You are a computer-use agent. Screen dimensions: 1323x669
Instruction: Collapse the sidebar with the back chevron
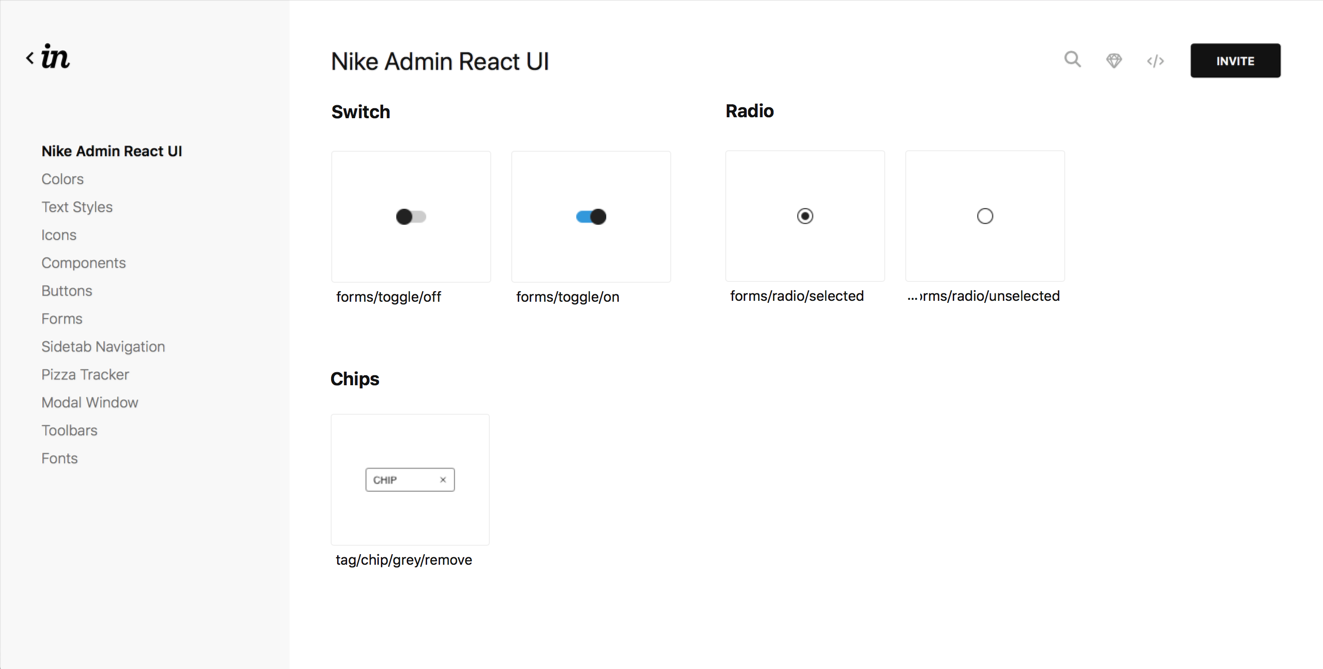click(x=29, y=57)
